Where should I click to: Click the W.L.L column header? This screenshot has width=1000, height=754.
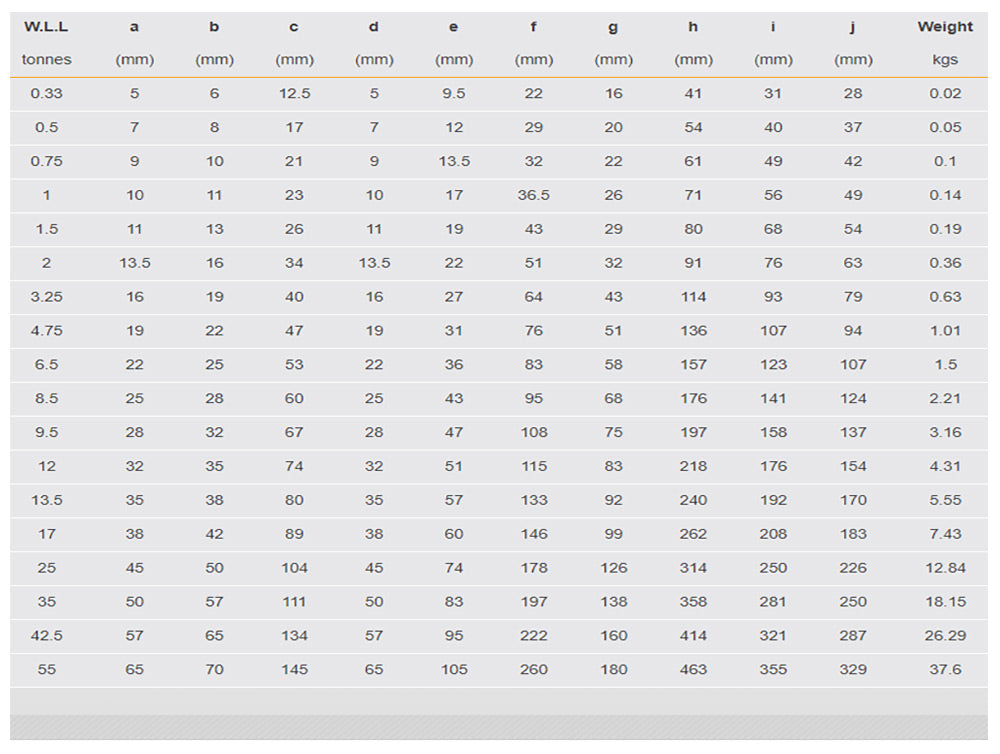tap(46, 27)
